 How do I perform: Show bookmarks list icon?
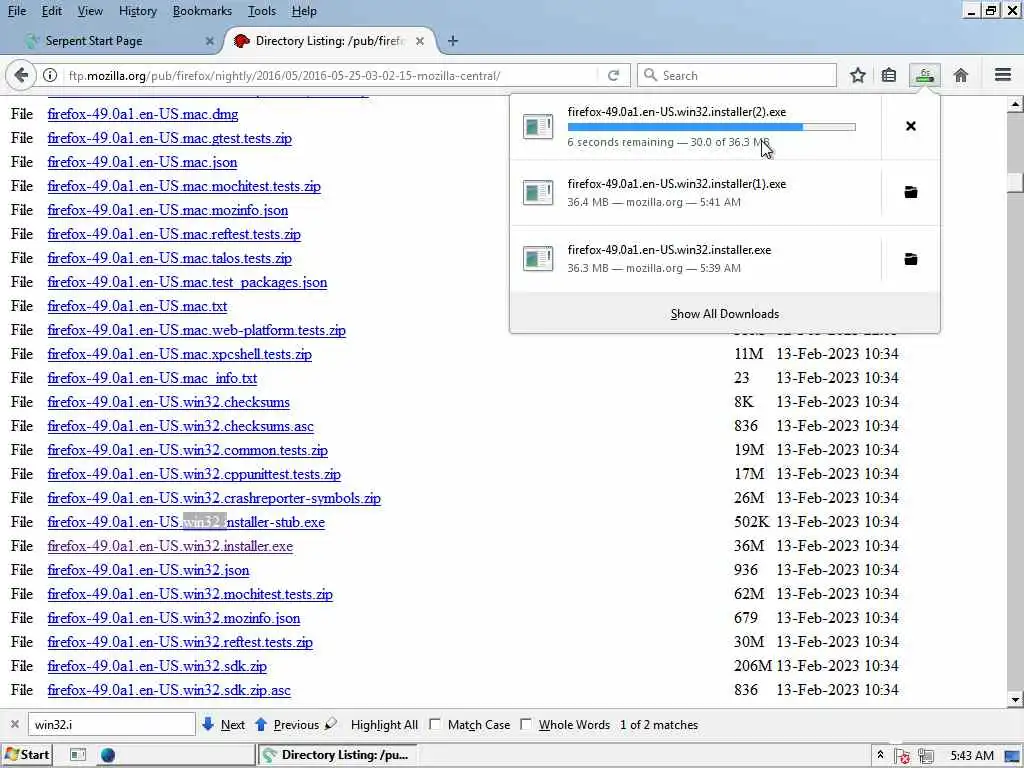889,75
